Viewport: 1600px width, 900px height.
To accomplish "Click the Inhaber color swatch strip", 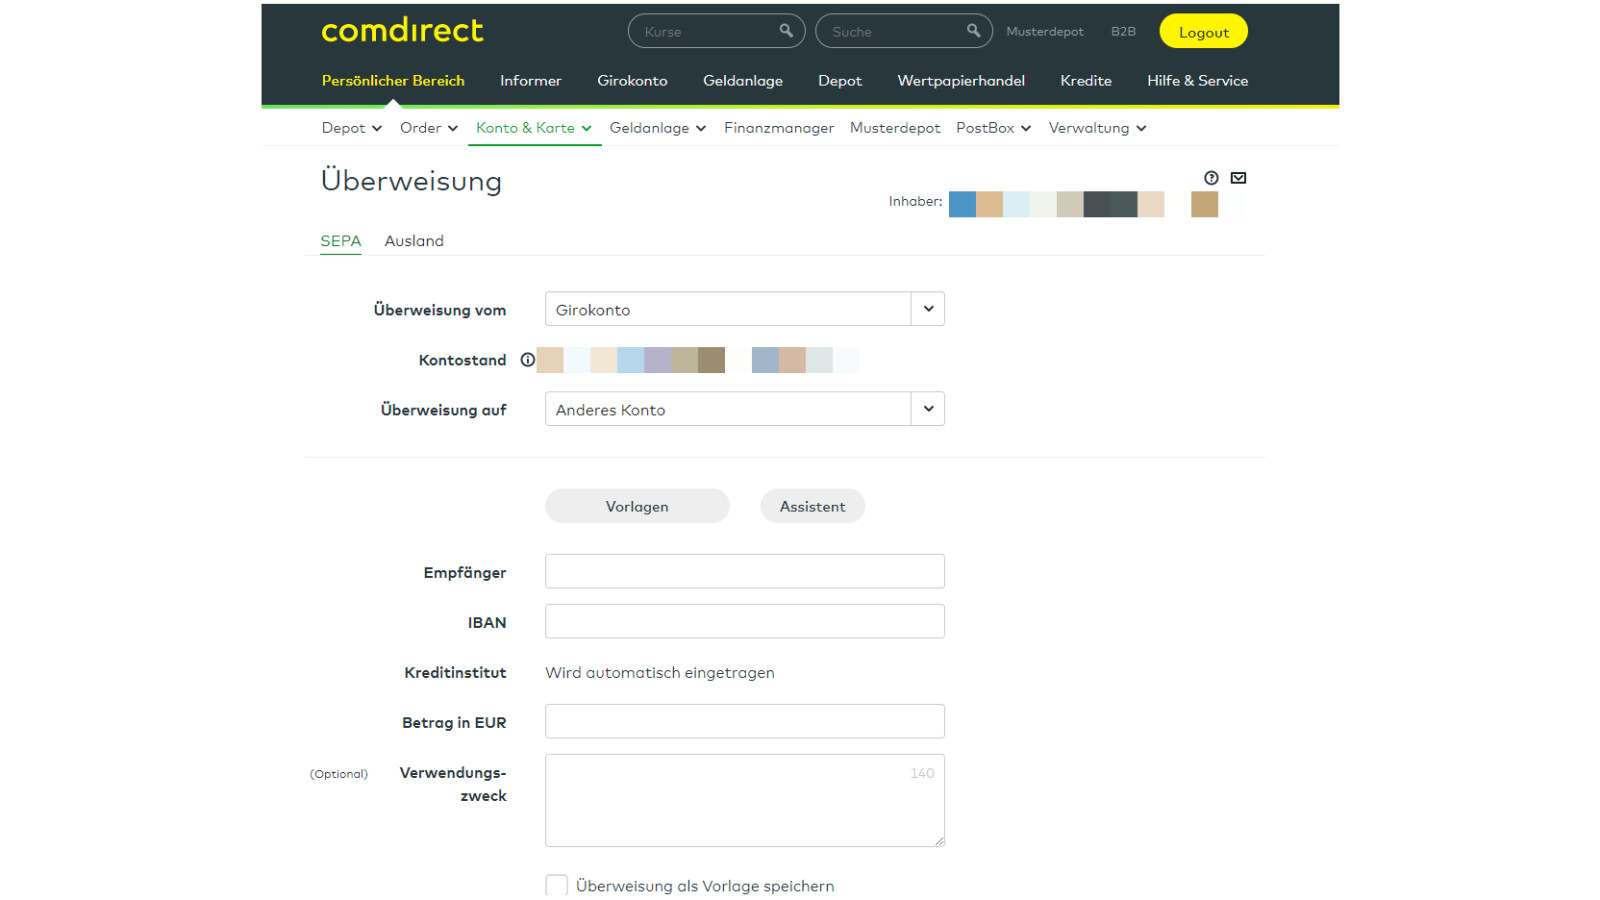I will coord(1057,203).
